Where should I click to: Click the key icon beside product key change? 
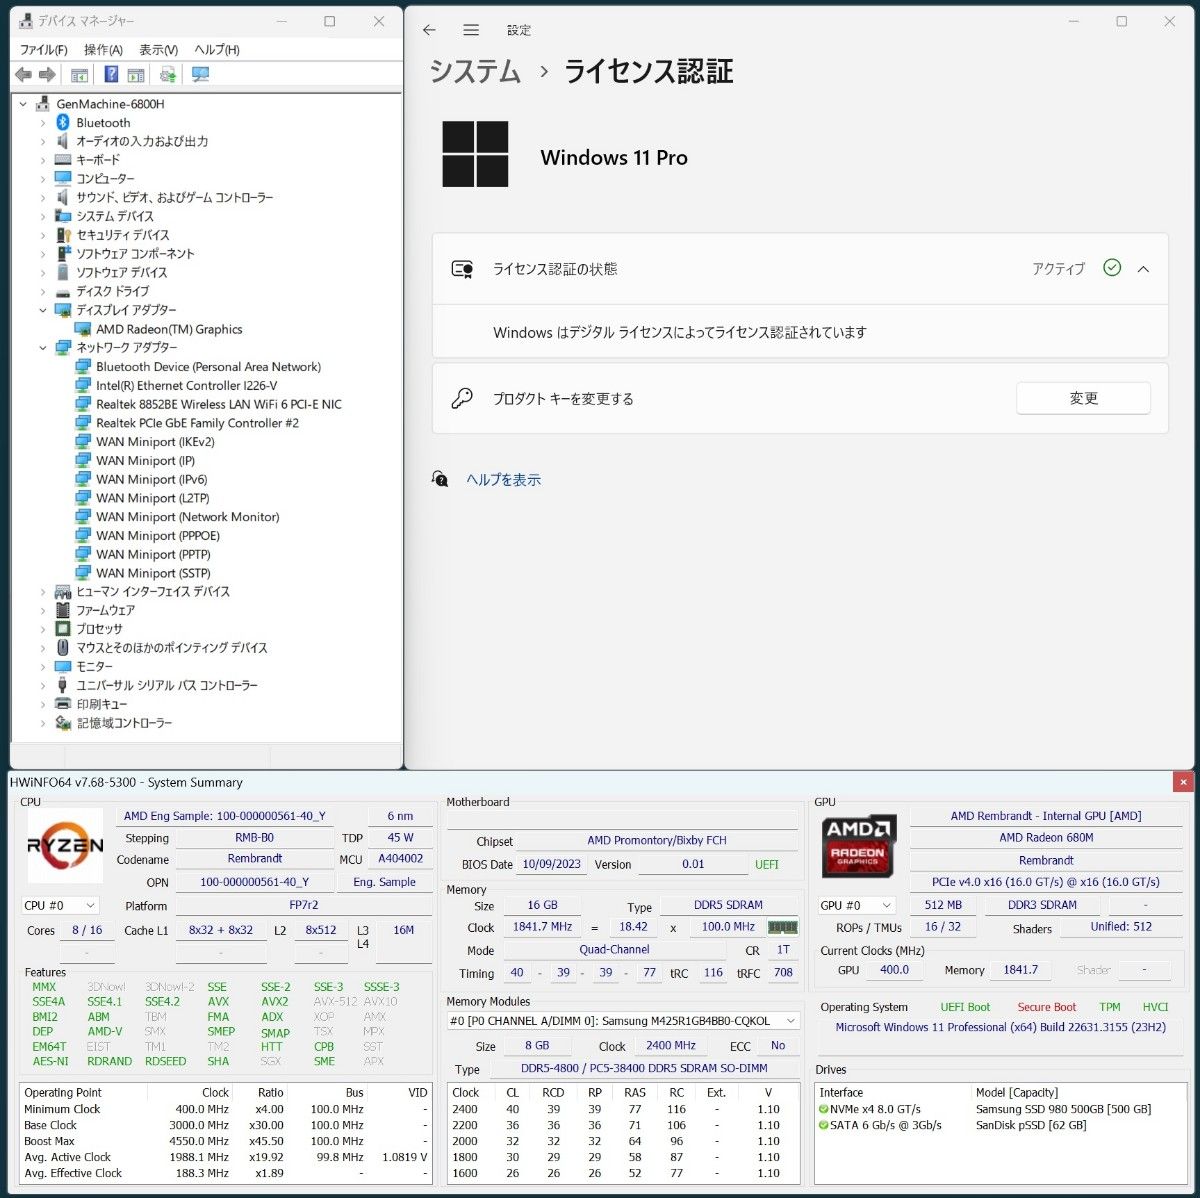[462, 398]
